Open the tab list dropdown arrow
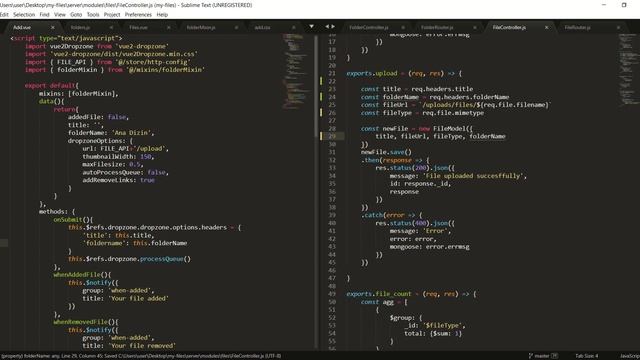Screen dimensions: 640x360 [311, 27]
